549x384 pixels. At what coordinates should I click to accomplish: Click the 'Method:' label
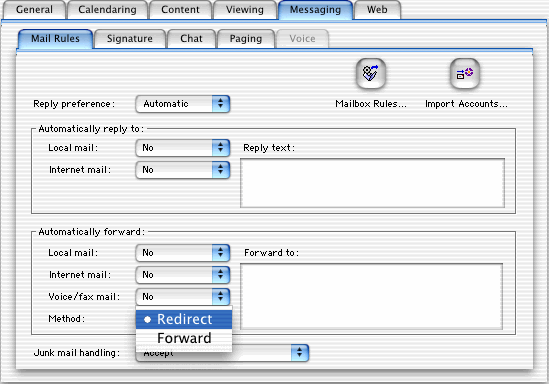(67, 319)
